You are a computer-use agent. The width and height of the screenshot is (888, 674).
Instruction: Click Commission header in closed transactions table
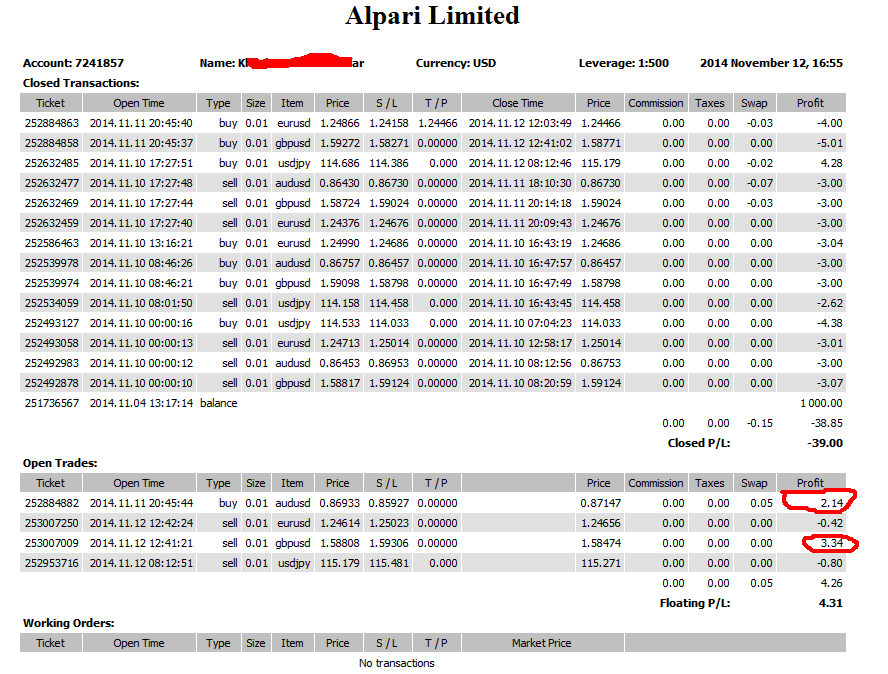pos(656,103)
